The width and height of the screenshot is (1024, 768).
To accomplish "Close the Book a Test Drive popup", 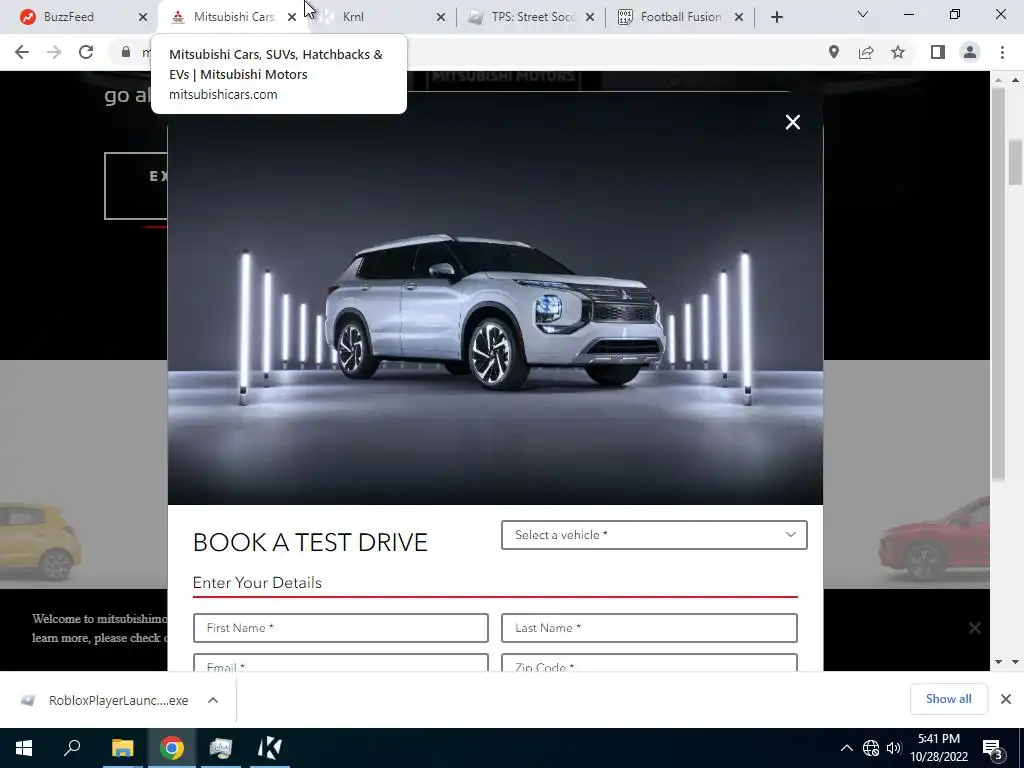I will pyautogui.click(x=793, y=122).
